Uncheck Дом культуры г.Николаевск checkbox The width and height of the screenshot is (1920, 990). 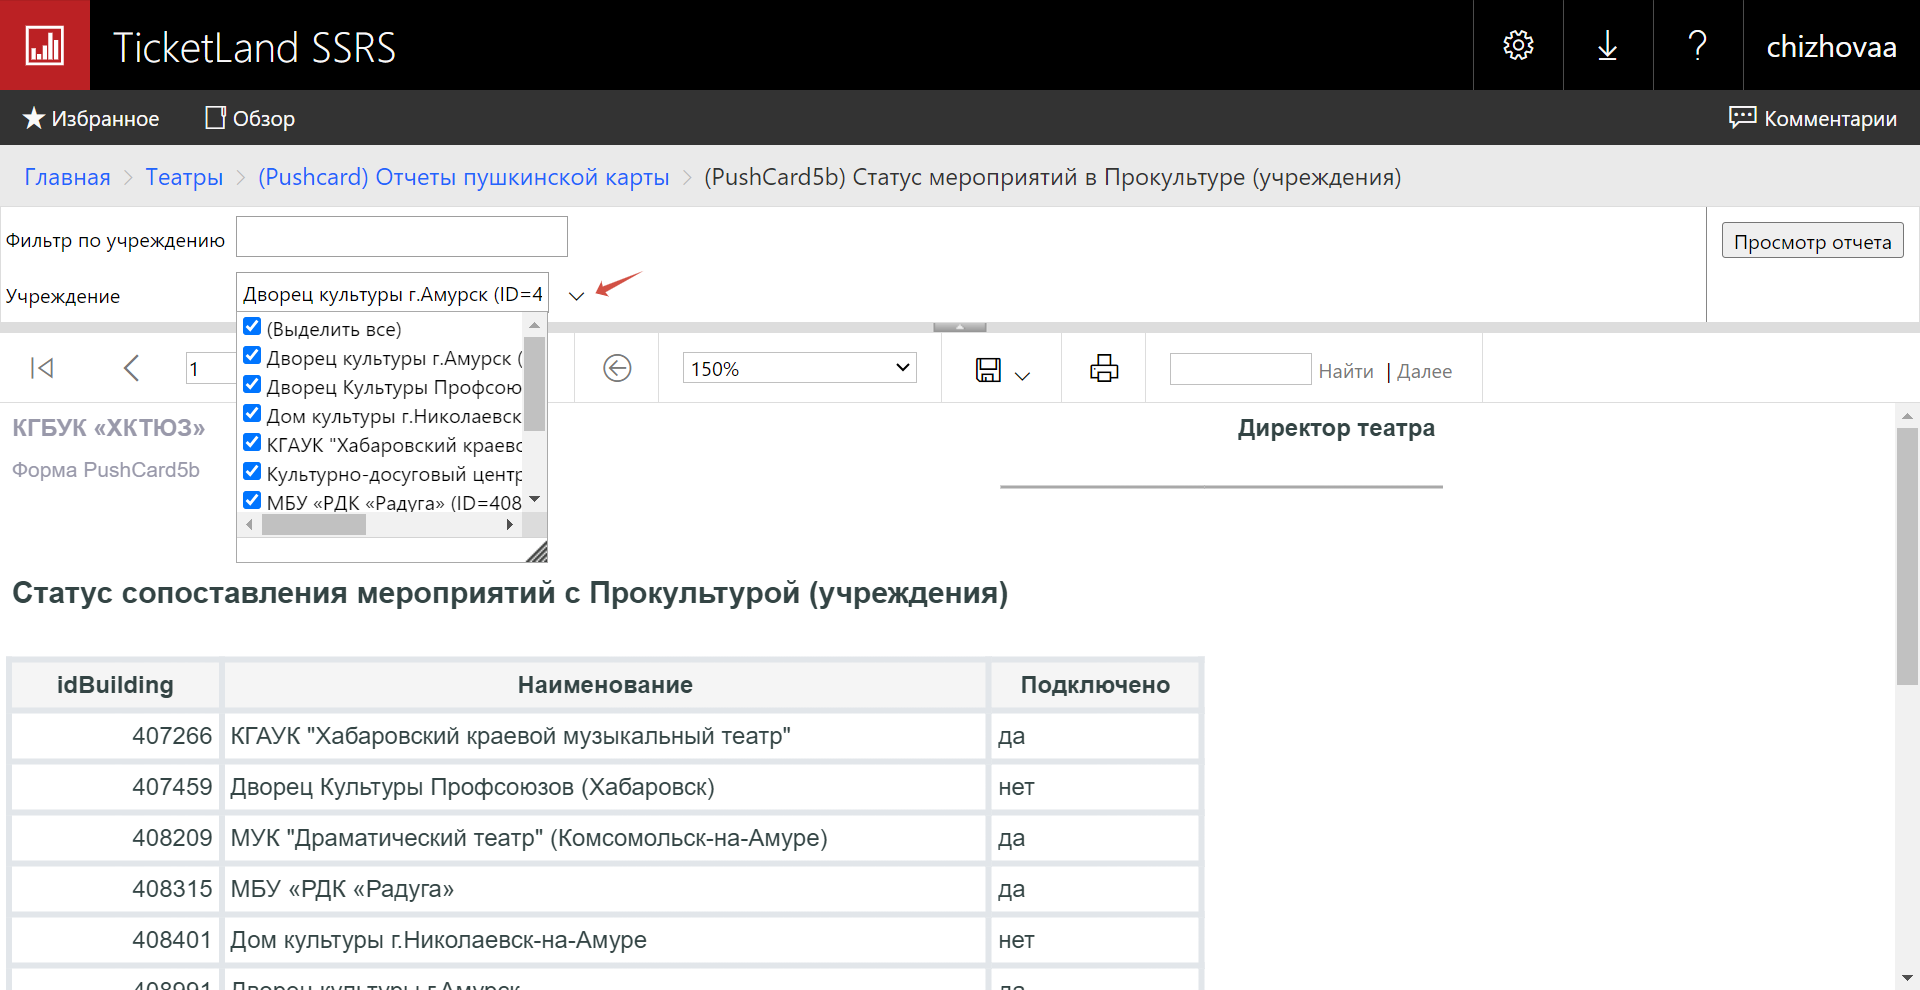point(252,413)
